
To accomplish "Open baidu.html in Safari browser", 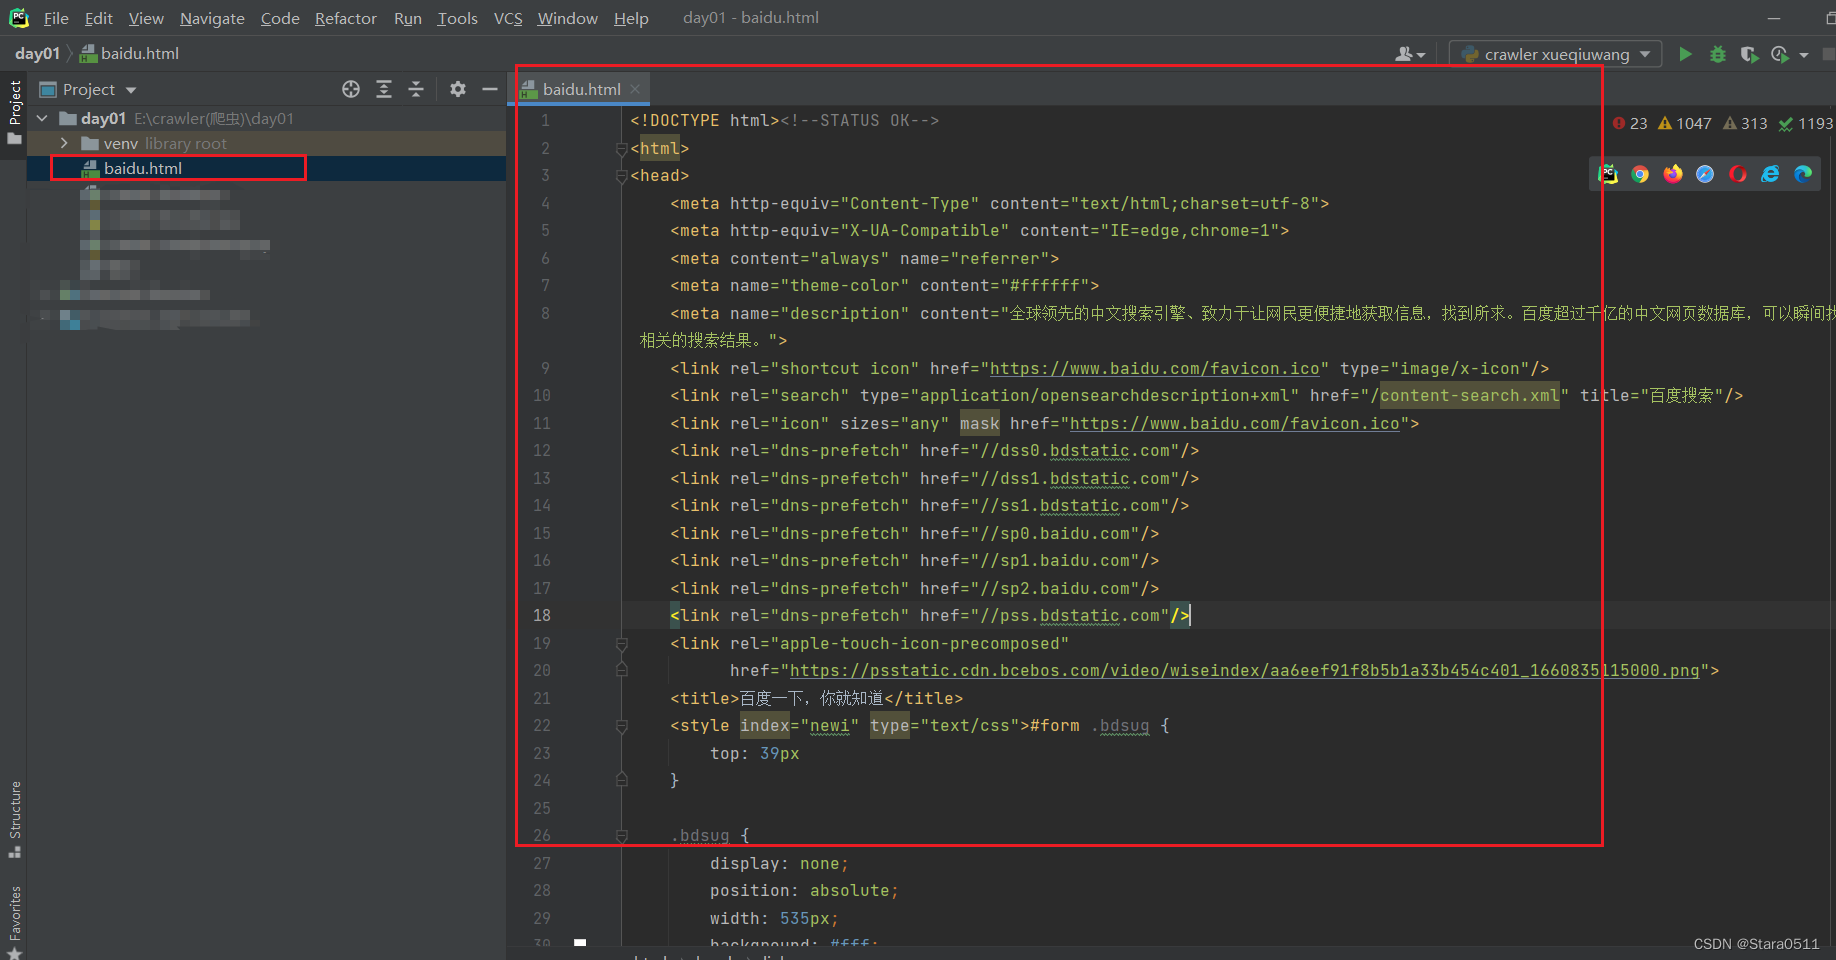I will pyautogui.click(x=1705, y=174).
